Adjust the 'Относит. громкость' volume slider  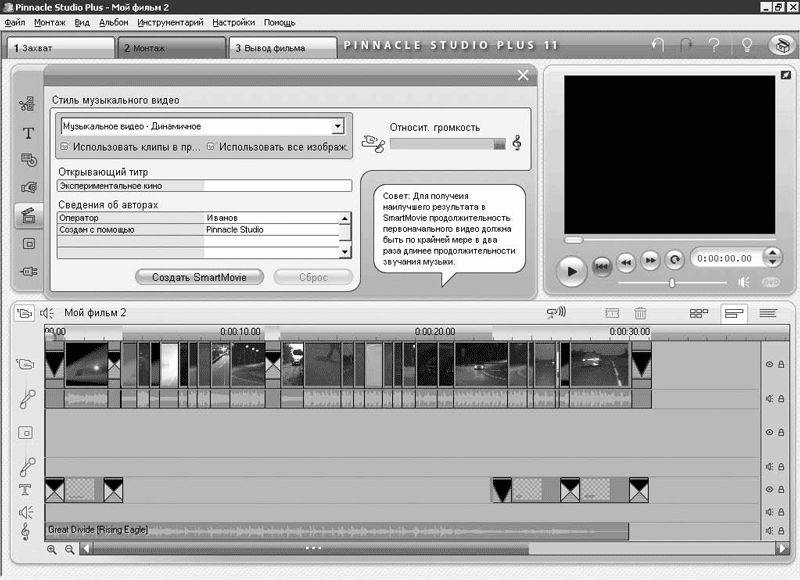(x=448, y=144)
